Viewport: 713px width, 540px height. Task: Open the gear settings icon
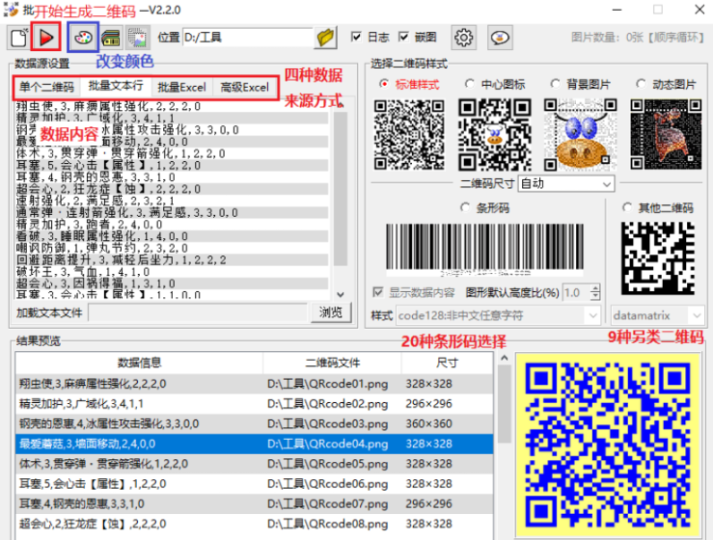click(463, 38)
